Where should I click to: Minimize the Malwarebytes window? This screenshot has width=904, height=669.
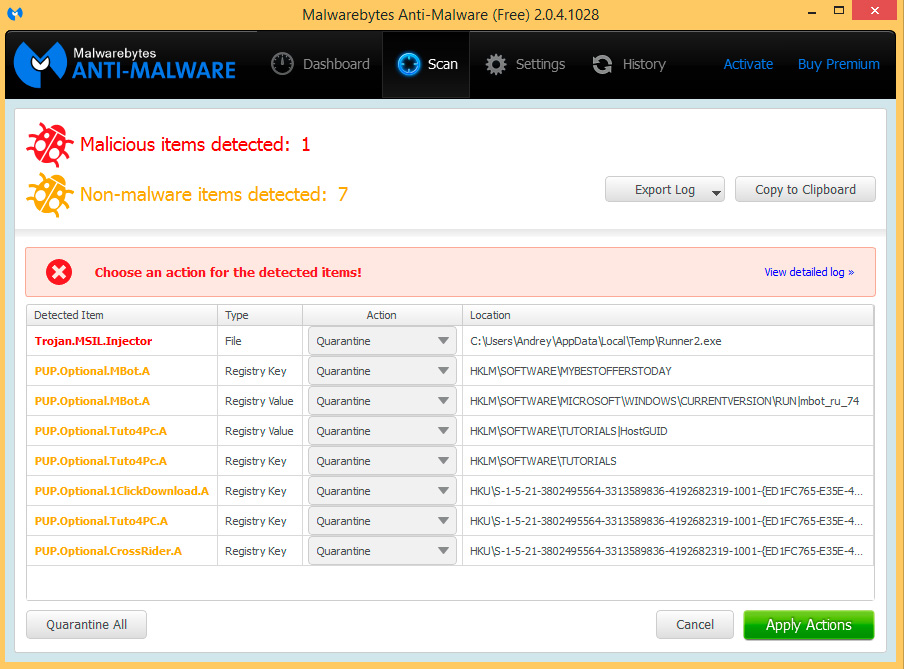tap(812, 12)
